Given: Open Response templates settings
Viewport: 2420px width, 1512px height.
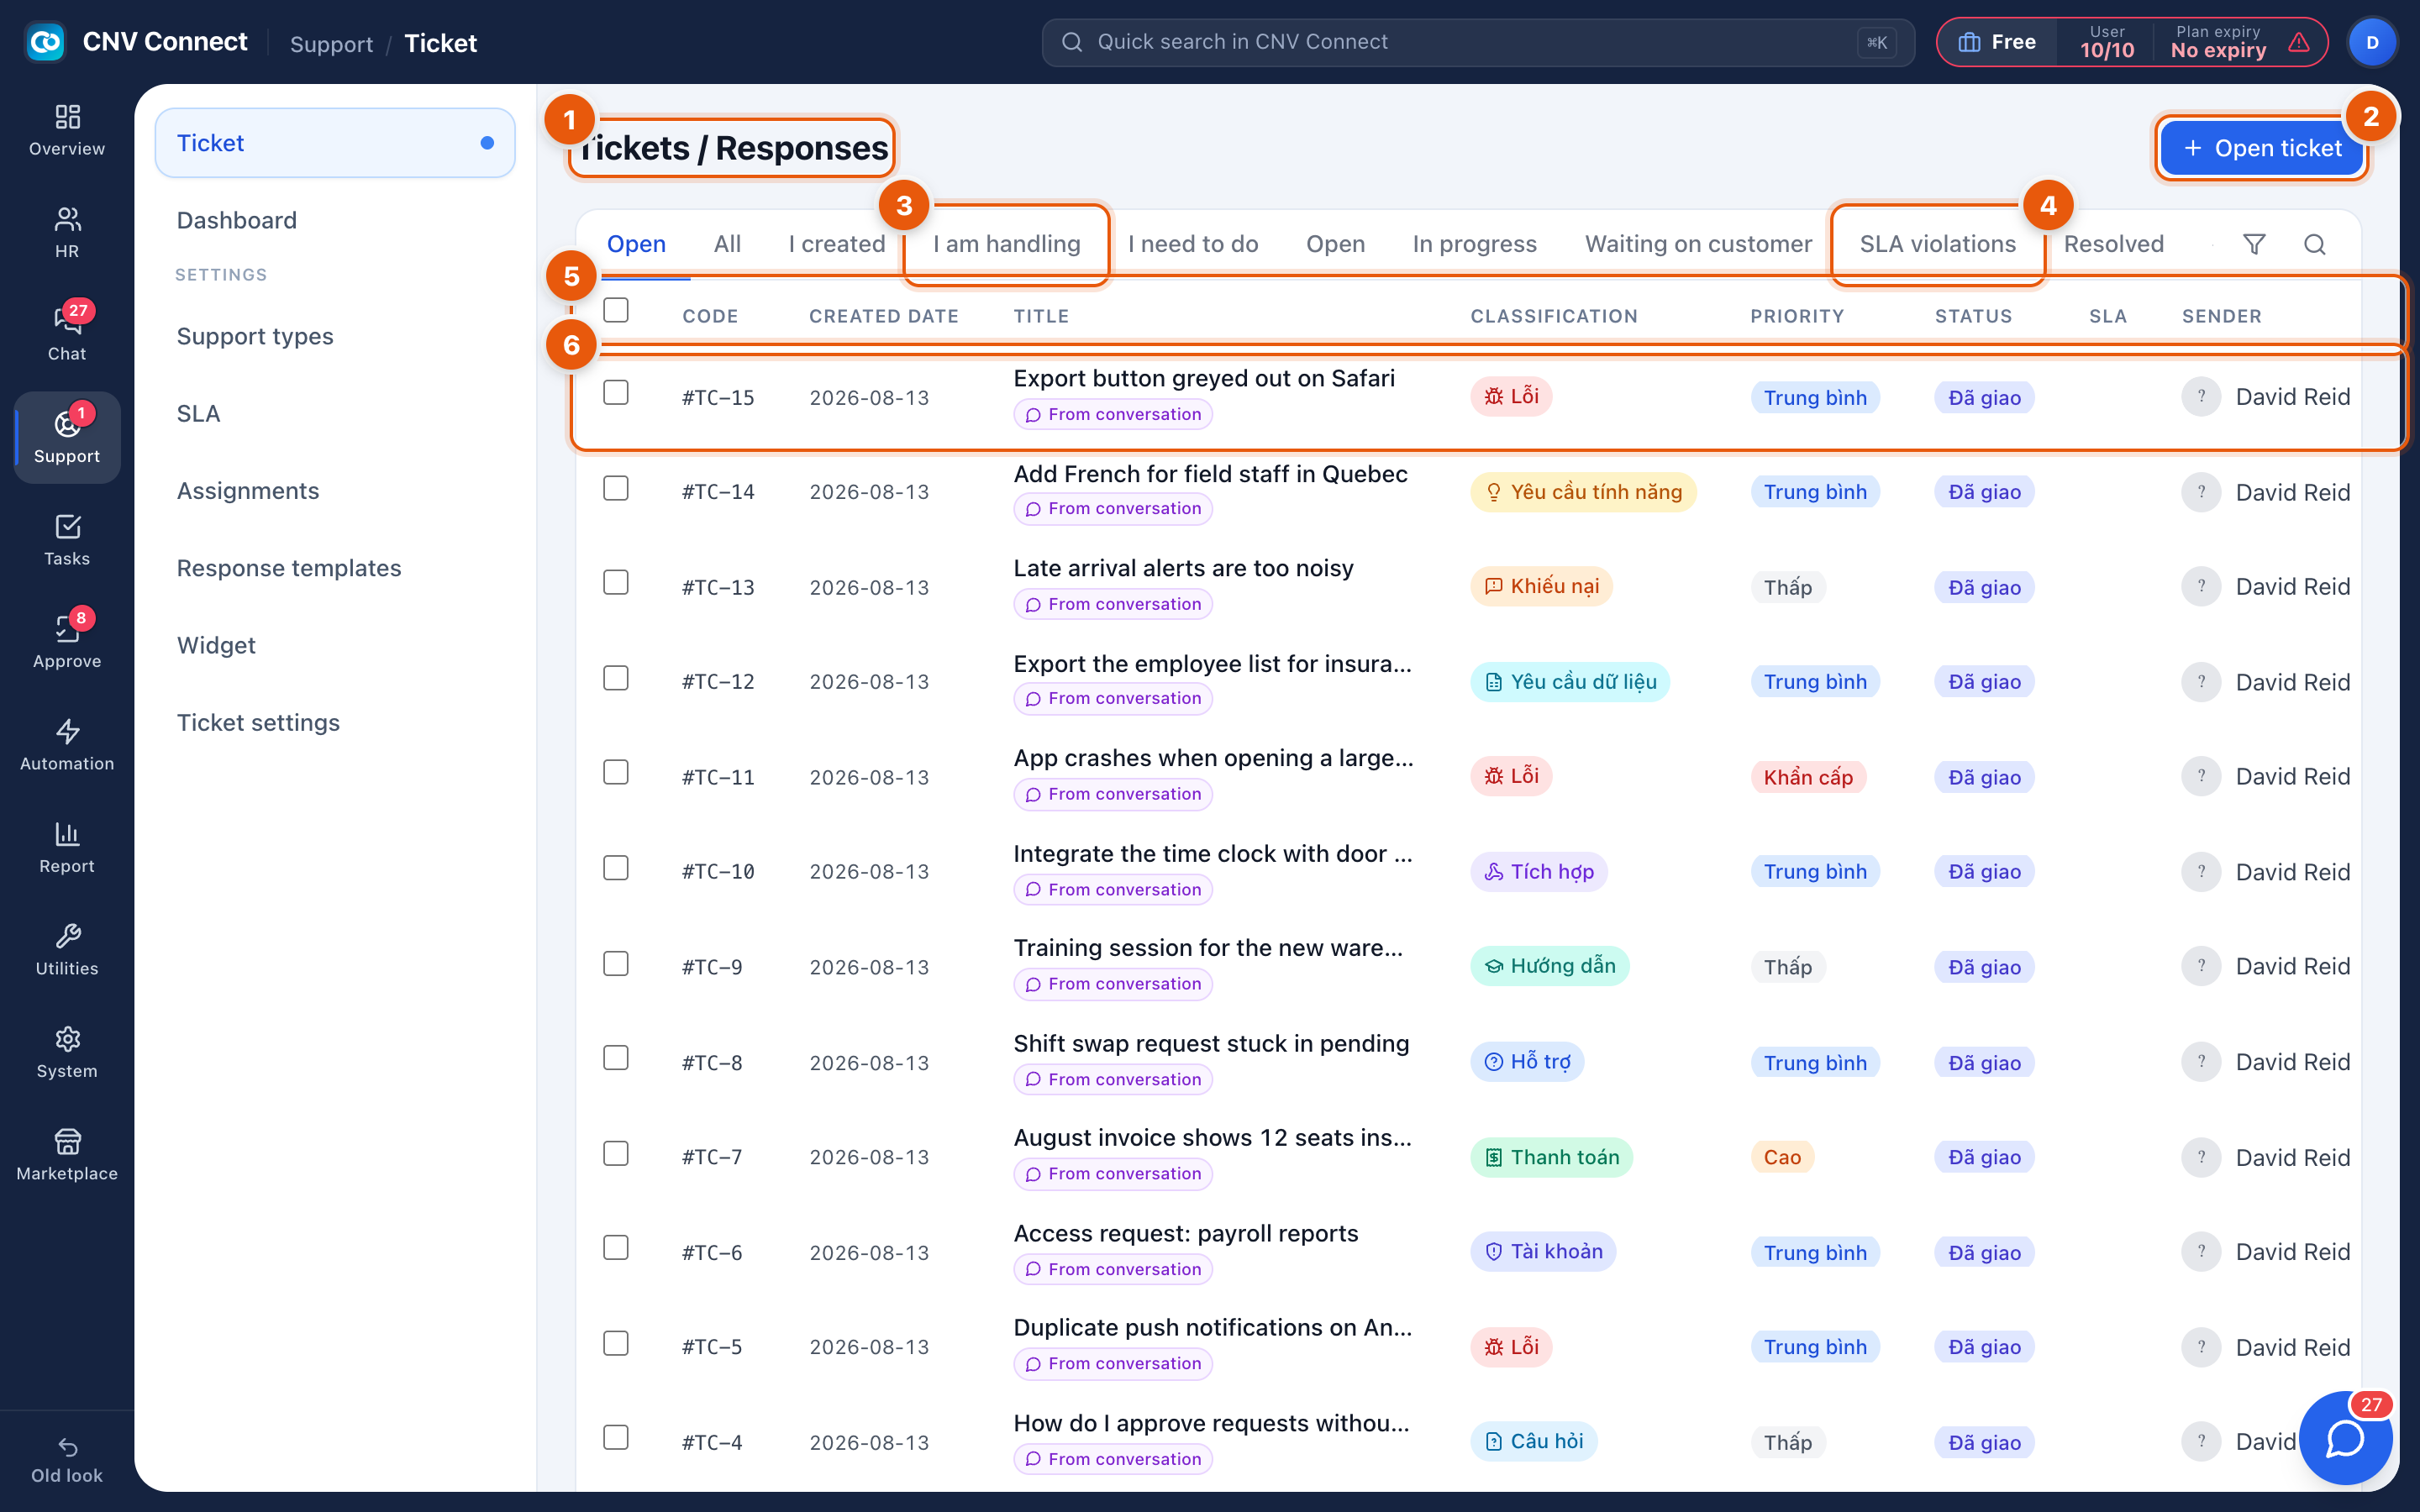Looking at the screenshot, I should point(288,568).
